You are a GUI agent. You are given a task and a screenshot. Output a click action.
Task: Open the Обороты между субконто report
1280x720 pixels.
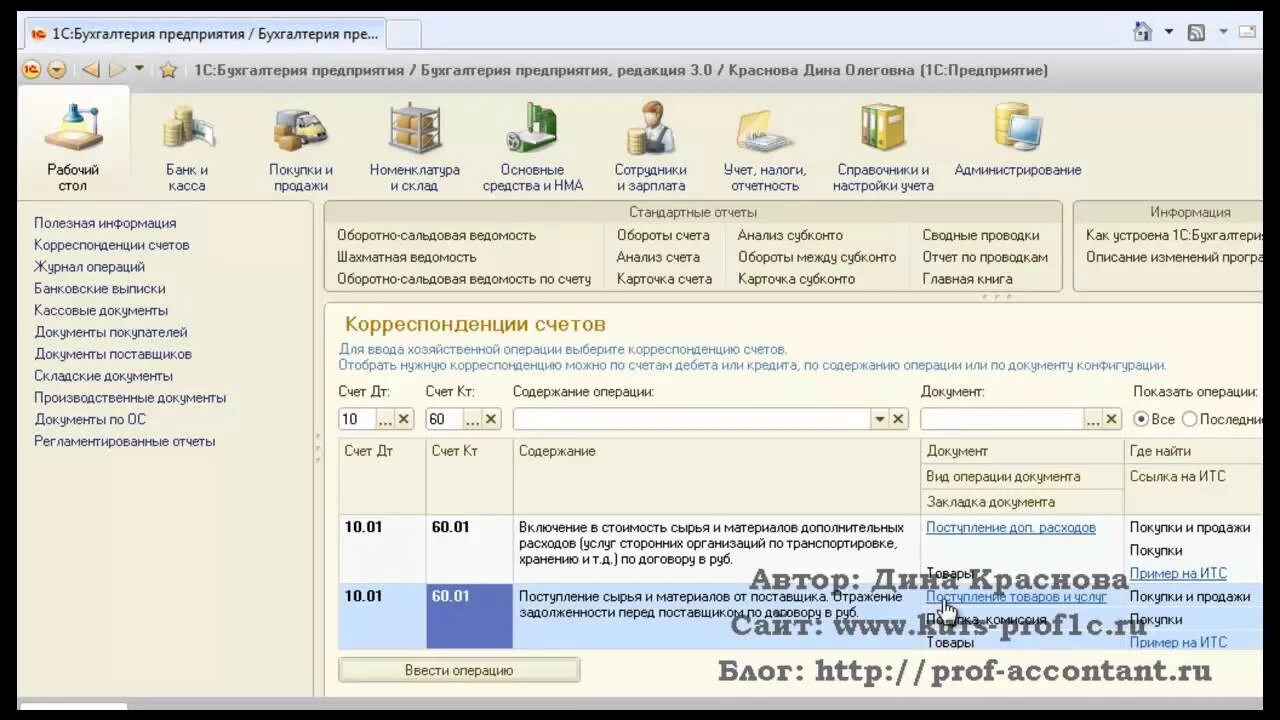(817, 257)
